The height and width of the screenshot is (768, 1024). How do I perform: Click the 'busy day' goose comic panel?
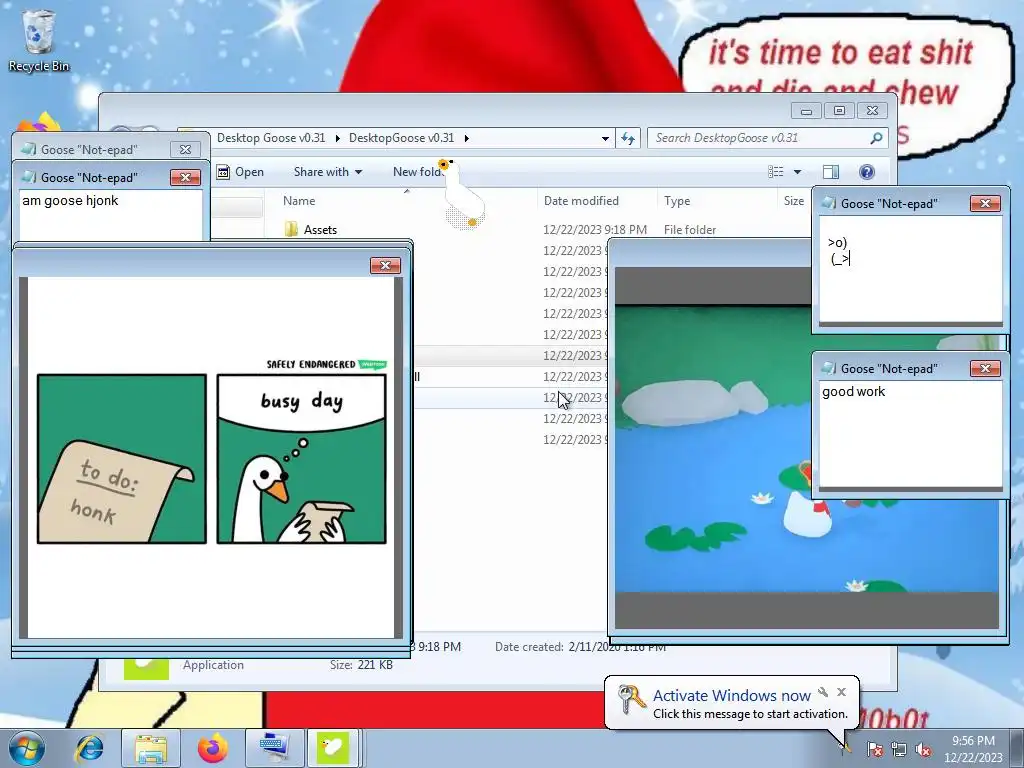coord(302,458)
